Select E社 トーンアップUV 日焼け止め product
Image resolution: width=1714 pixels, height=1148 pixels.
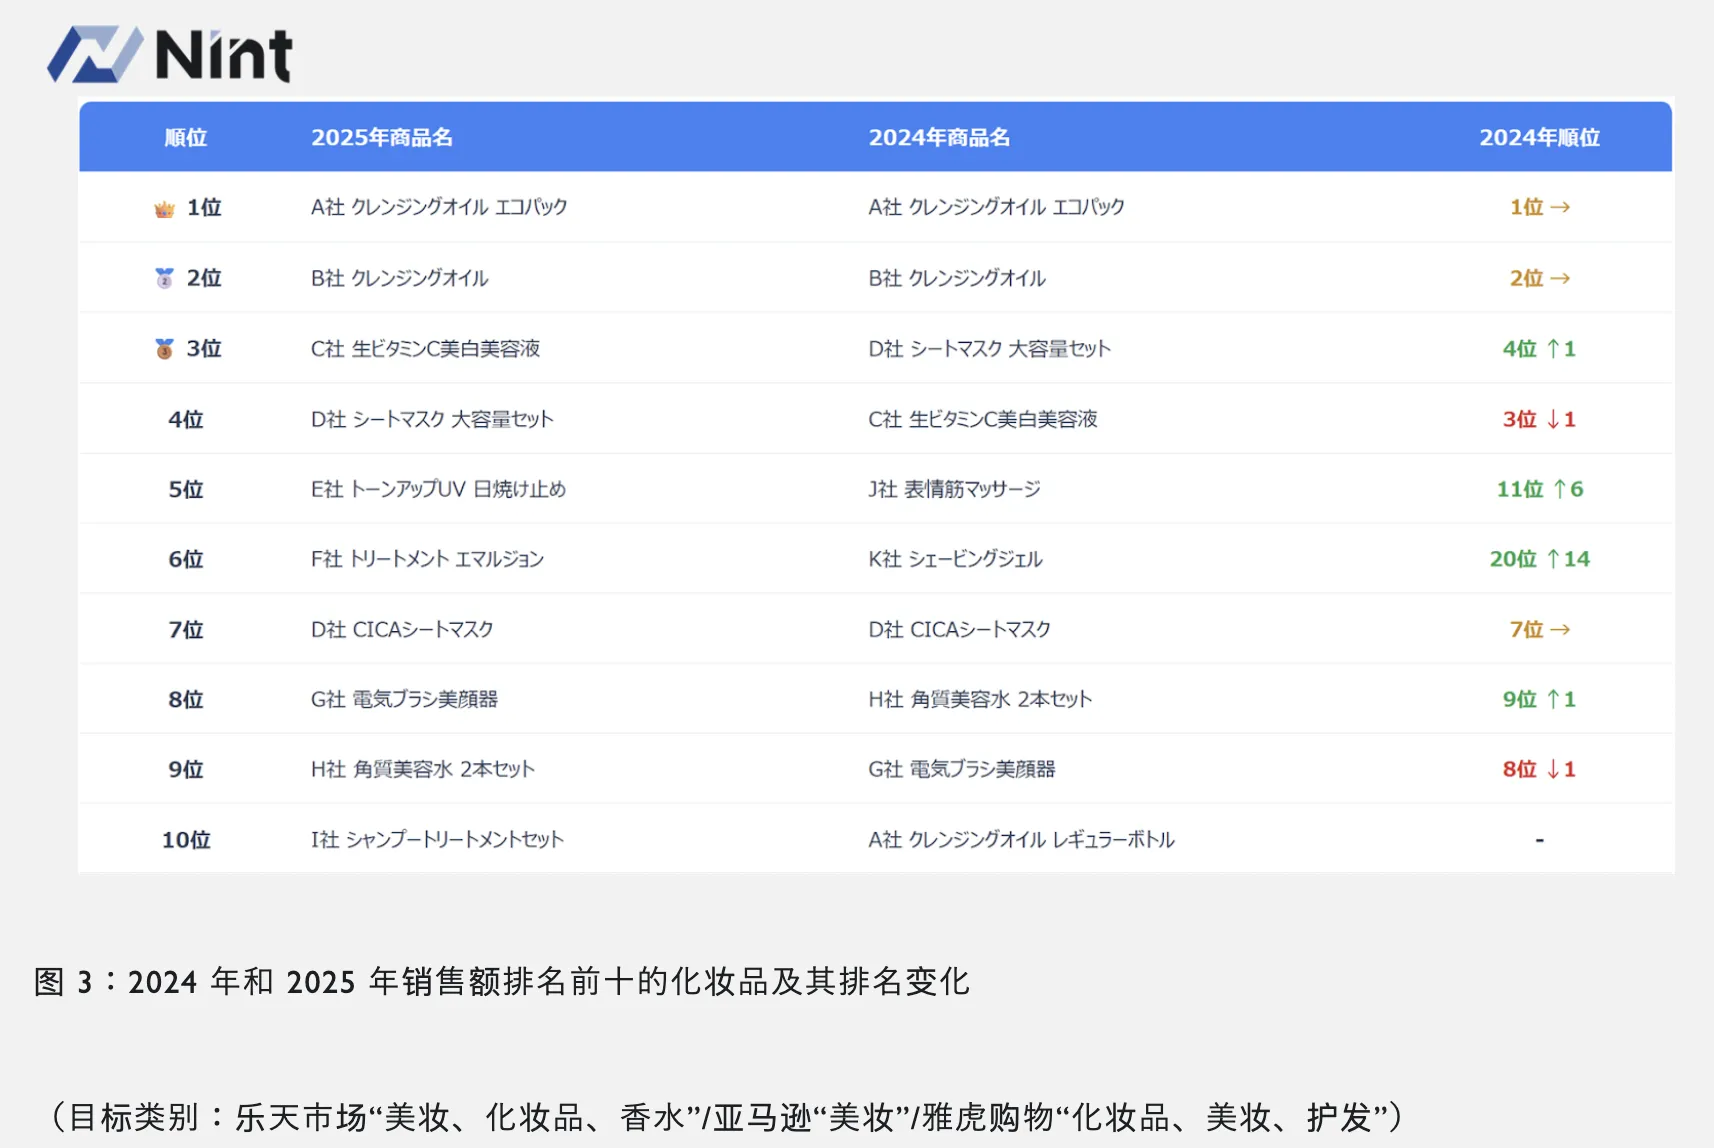pos(438,489)
